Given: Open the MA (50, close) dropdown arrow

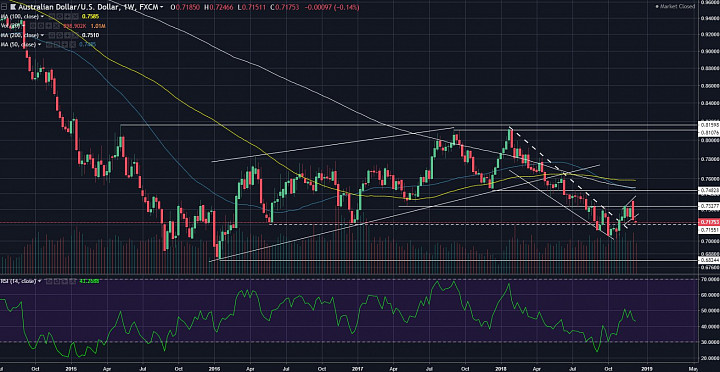Looking at the screenshot, I should coord(39,44).
